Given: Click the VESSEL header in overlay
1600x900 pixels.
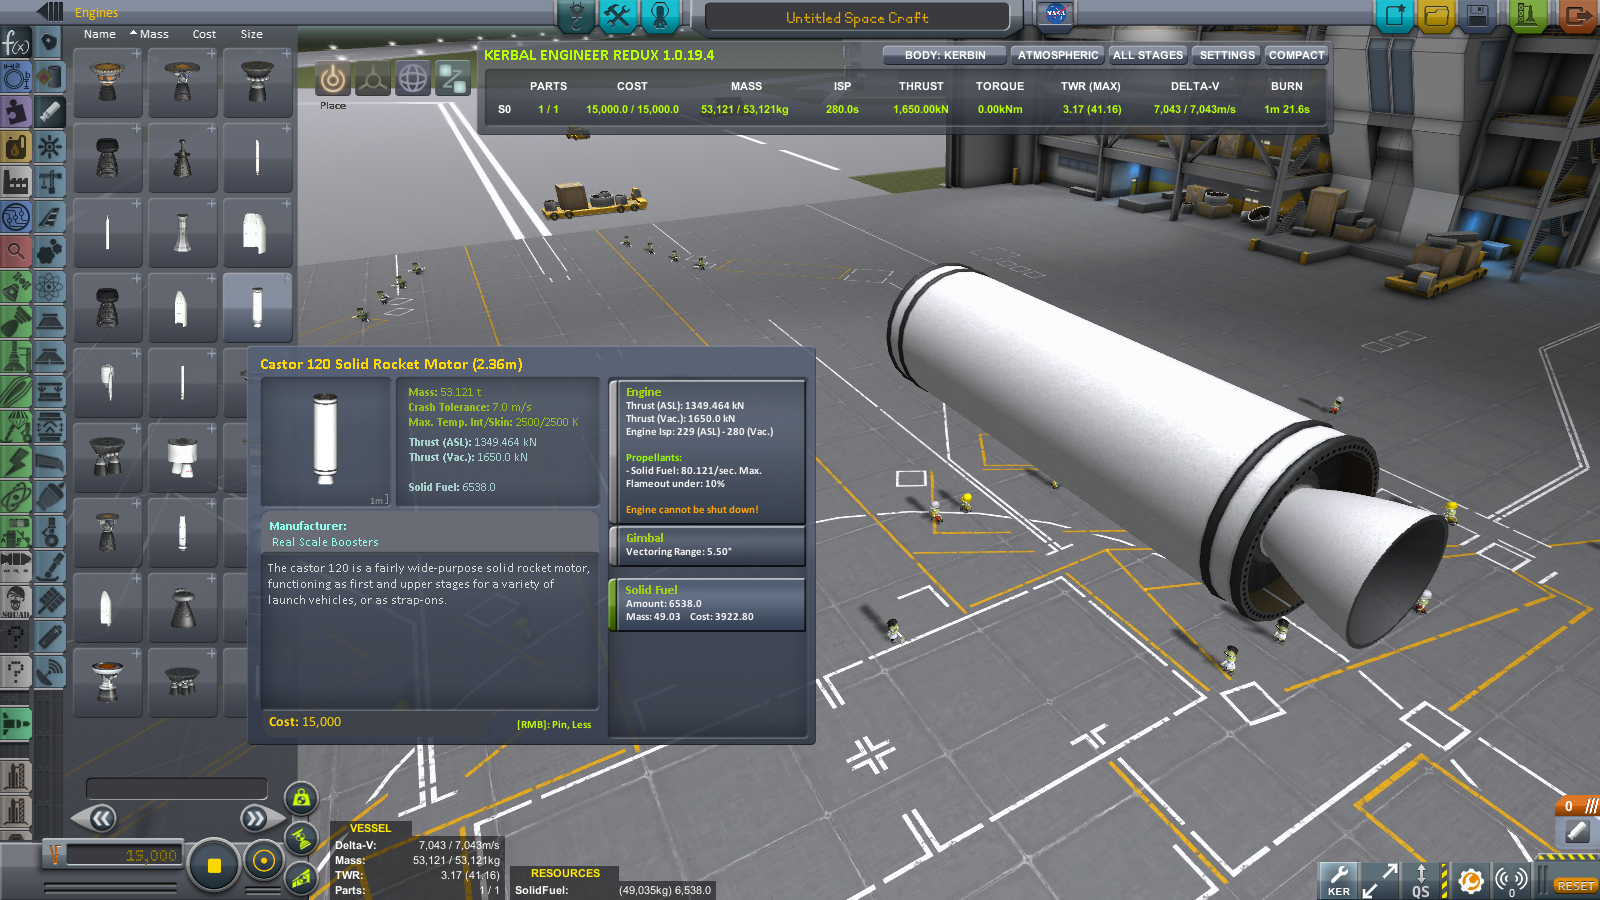Looking at the screenshot, I should 370,828.
